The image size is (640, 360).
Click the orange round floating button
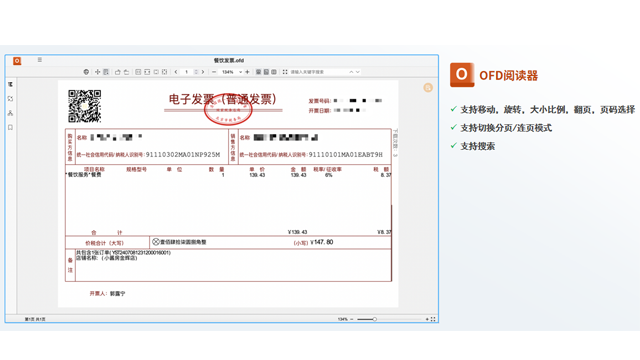(428, 87)
